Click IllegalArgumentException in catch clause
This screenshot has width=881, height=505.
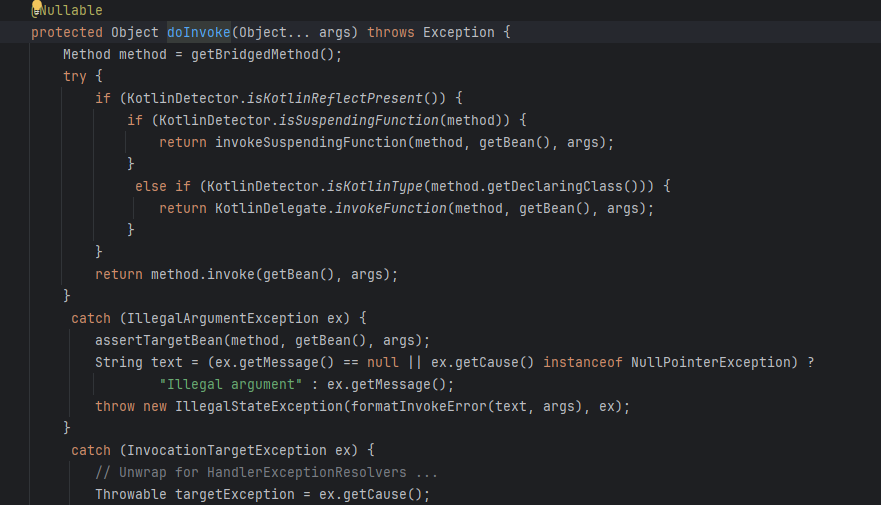click(x=223, y=319)
